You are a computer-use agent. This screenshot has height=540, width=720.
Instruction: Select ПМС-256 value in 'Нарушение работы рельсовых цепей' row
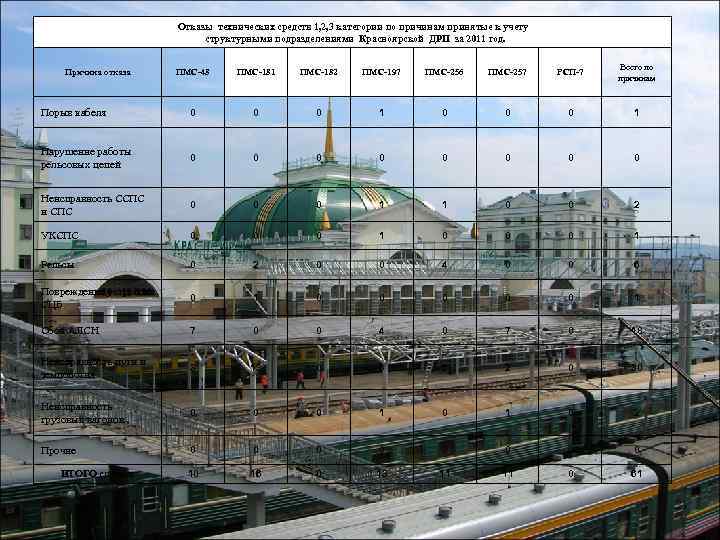coord(444,158)
